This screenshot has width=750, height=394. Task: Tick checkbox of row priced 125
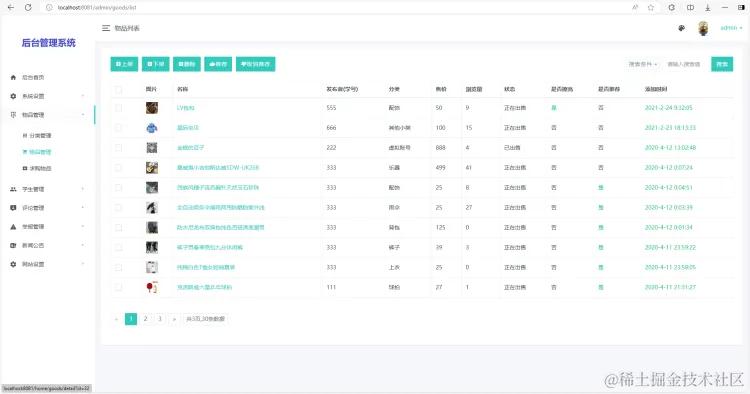[119, 228]
